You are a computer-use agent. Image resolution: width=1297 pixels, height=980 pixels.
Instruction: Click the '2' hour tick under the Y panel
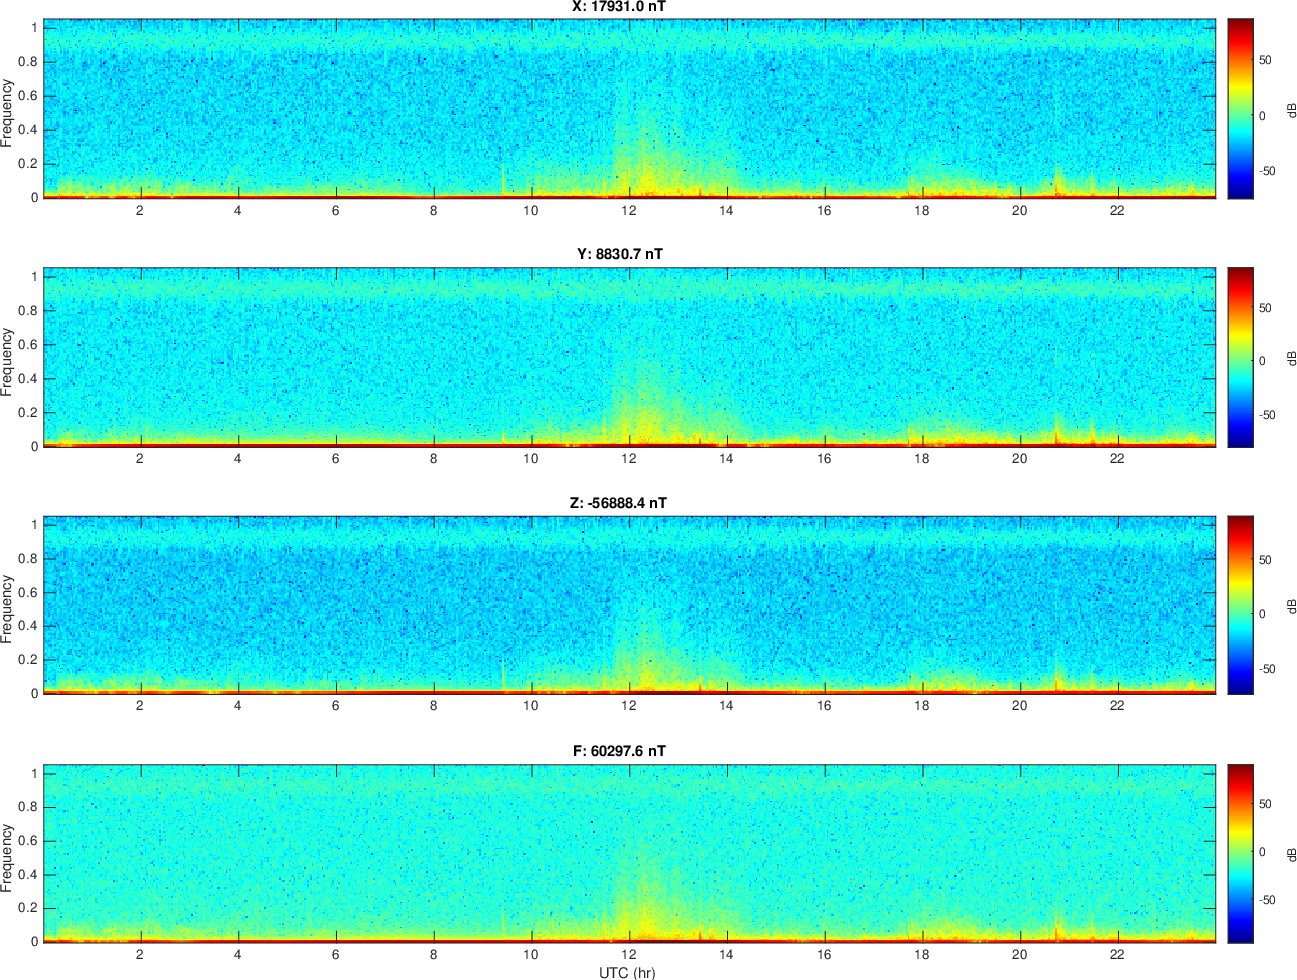(140, 459)
